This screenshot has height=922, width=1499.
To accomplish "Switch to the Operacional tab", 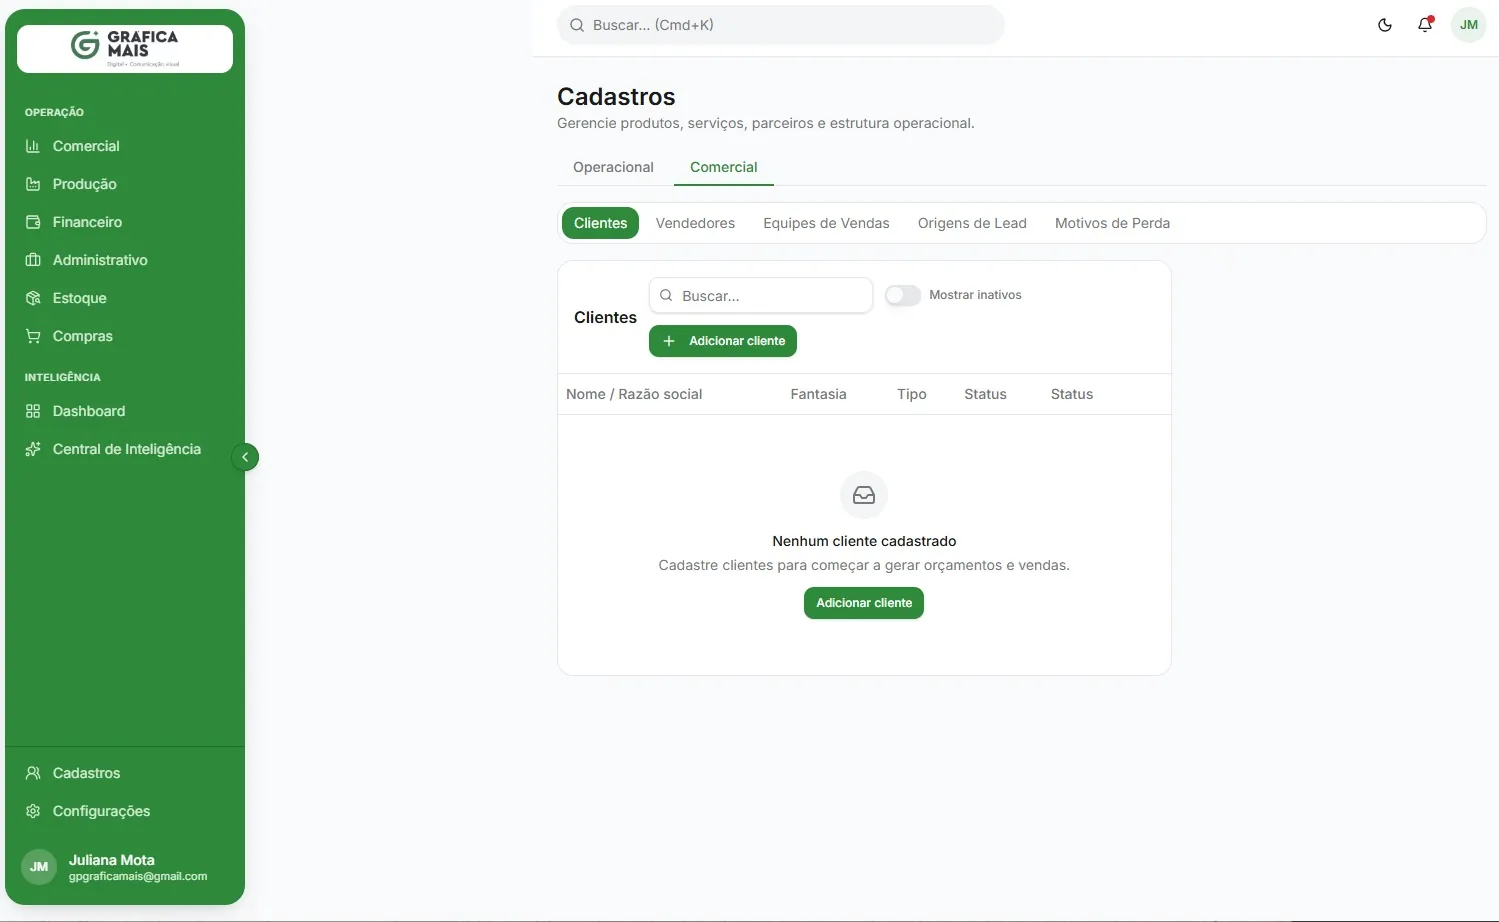I will coord(613,167).
